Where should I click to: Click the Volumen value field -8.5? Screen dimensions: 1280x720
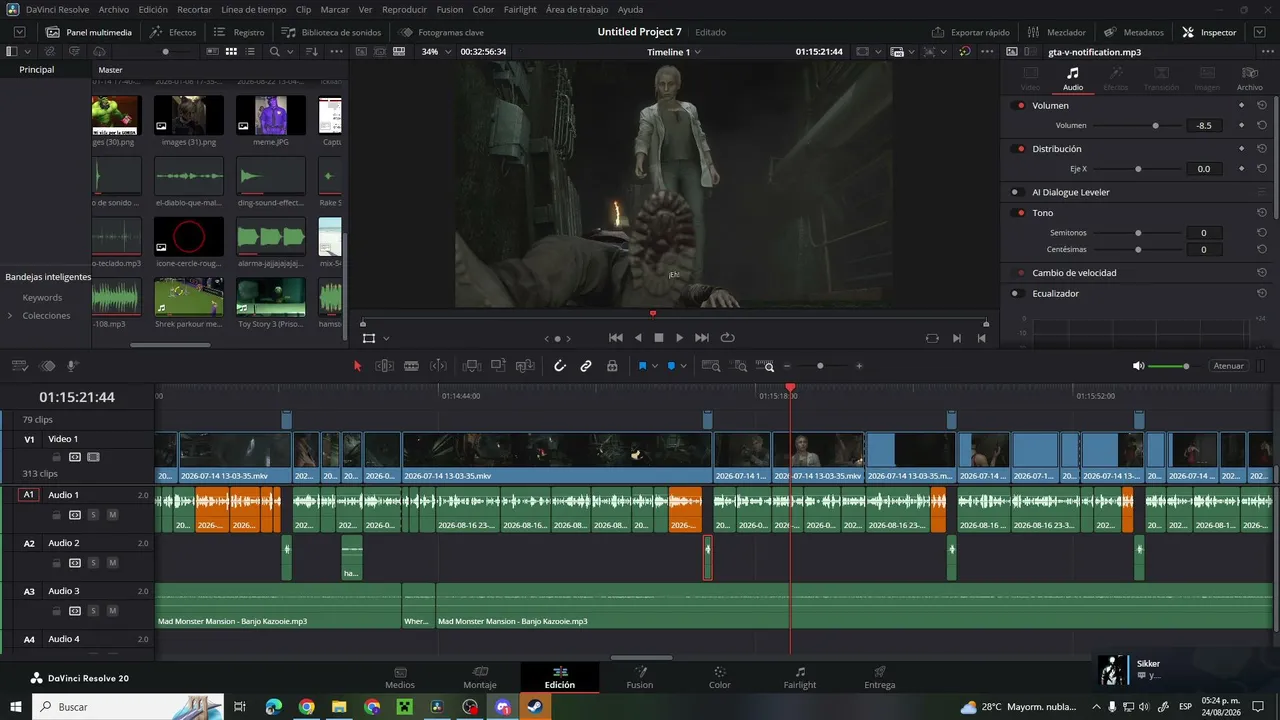pyautogui.click(x=1204, y=126)
